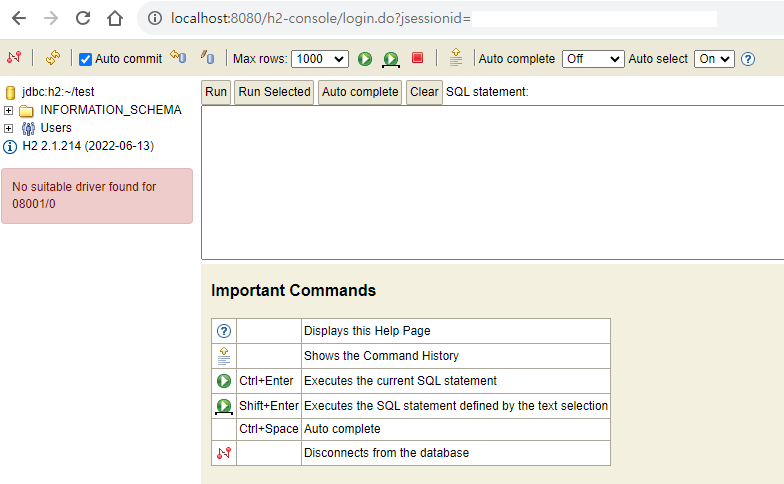Reload the browser page
Screen dimensions: 784x484
point(83,18)
